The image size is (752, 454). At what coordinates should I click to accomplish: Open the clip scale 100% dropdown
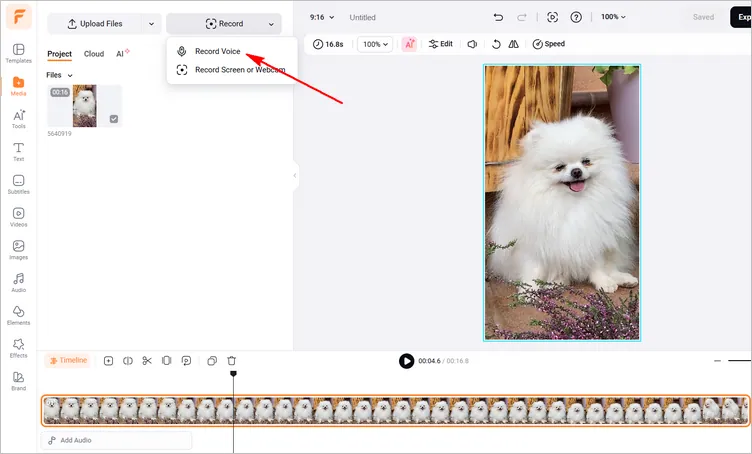(375, 44)
